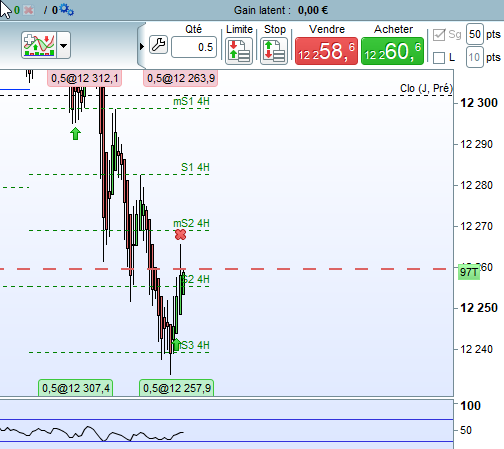Toggle the Sg stop checkbox

click(439, 35)
